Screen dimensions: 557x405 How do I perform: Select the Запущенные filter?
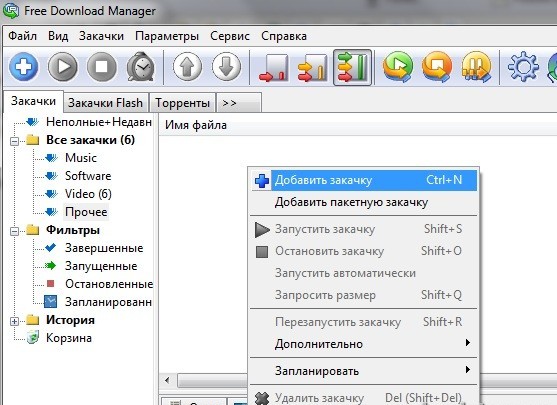(101, 266)
